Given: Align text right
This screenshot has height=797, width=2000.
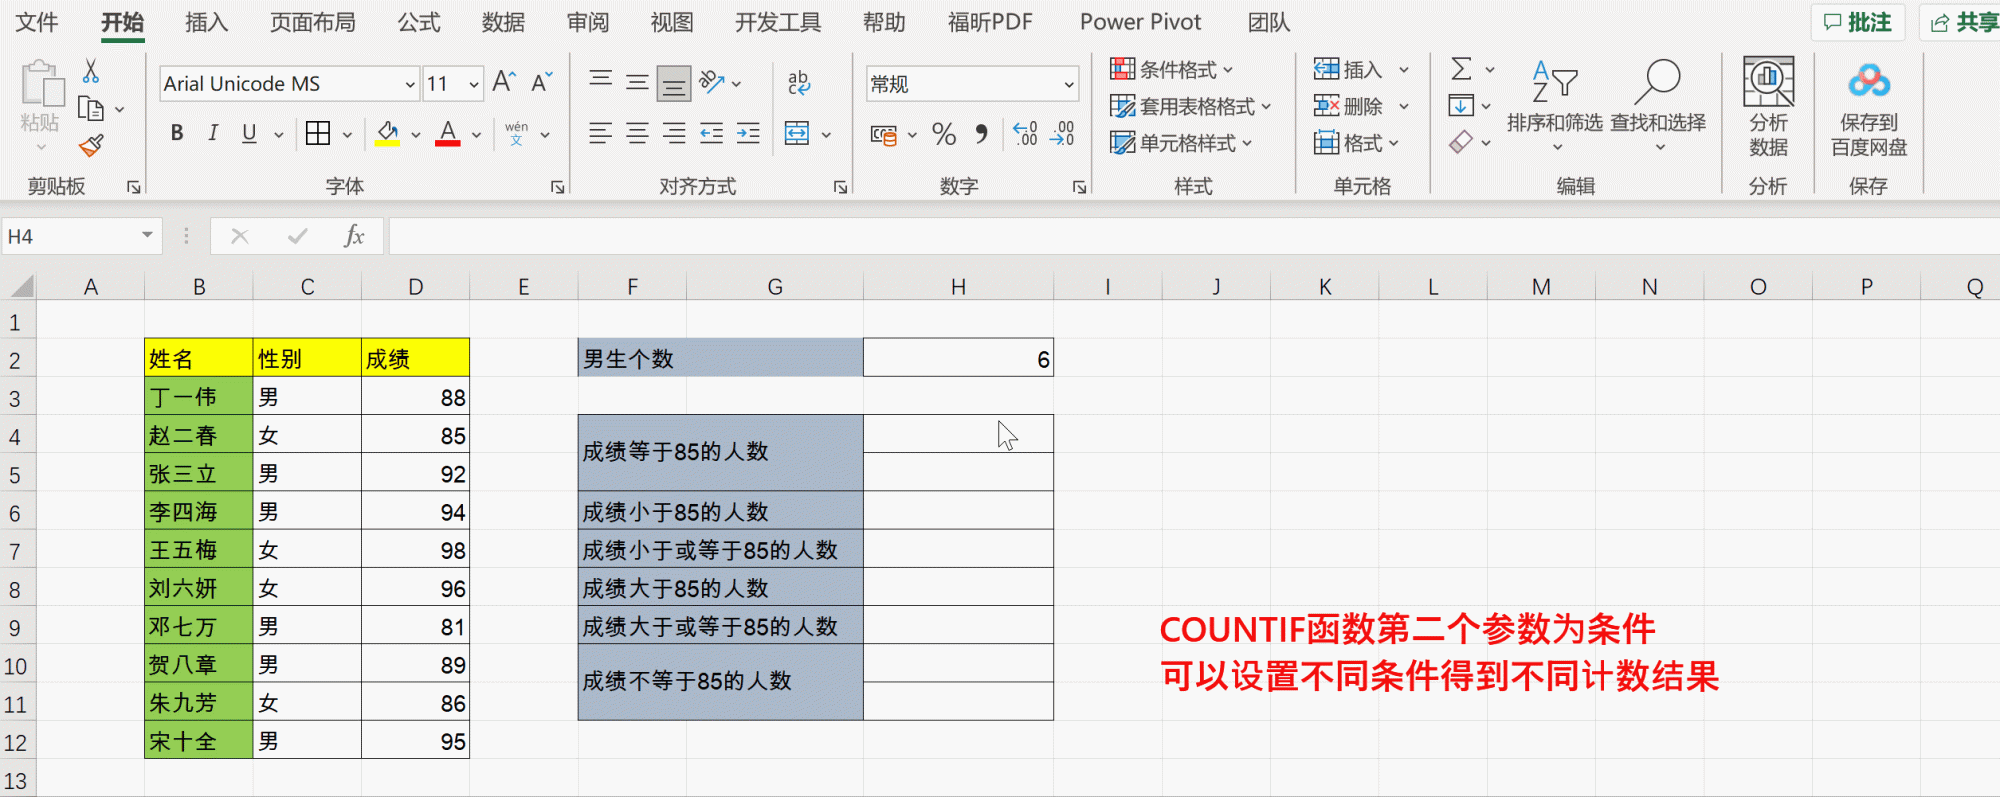Looking at the screenshot, I should point(674,133).
